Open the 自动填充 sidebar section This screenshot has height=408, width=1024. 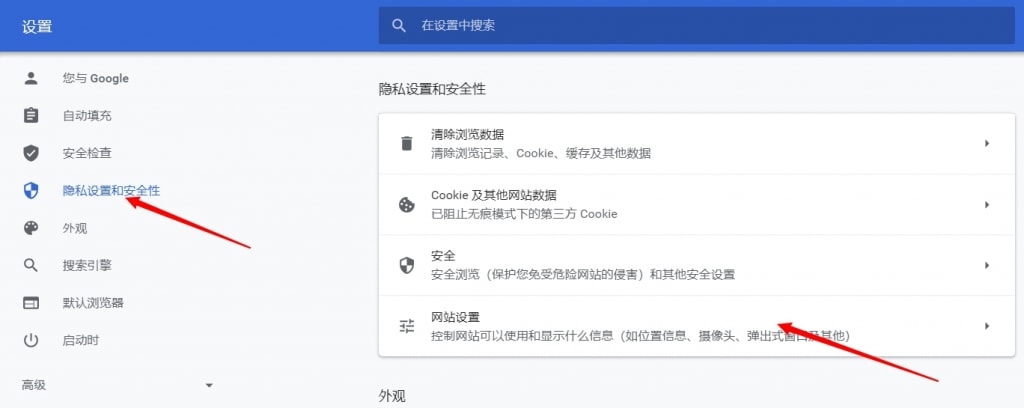(87, 116)
